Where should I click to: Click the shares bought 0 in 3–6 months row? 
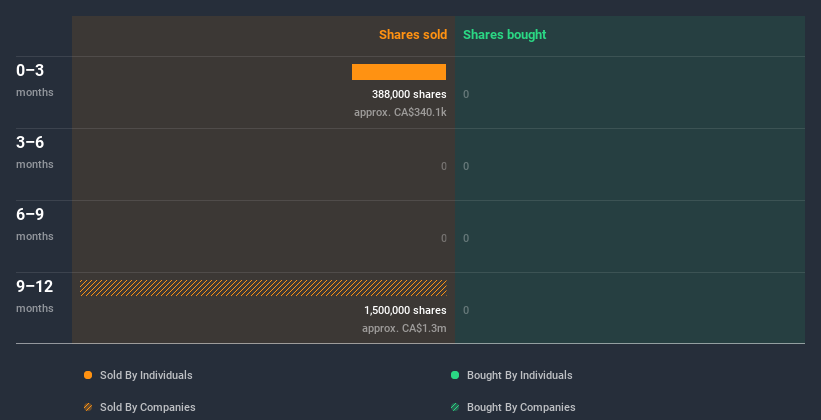(466, 167)
